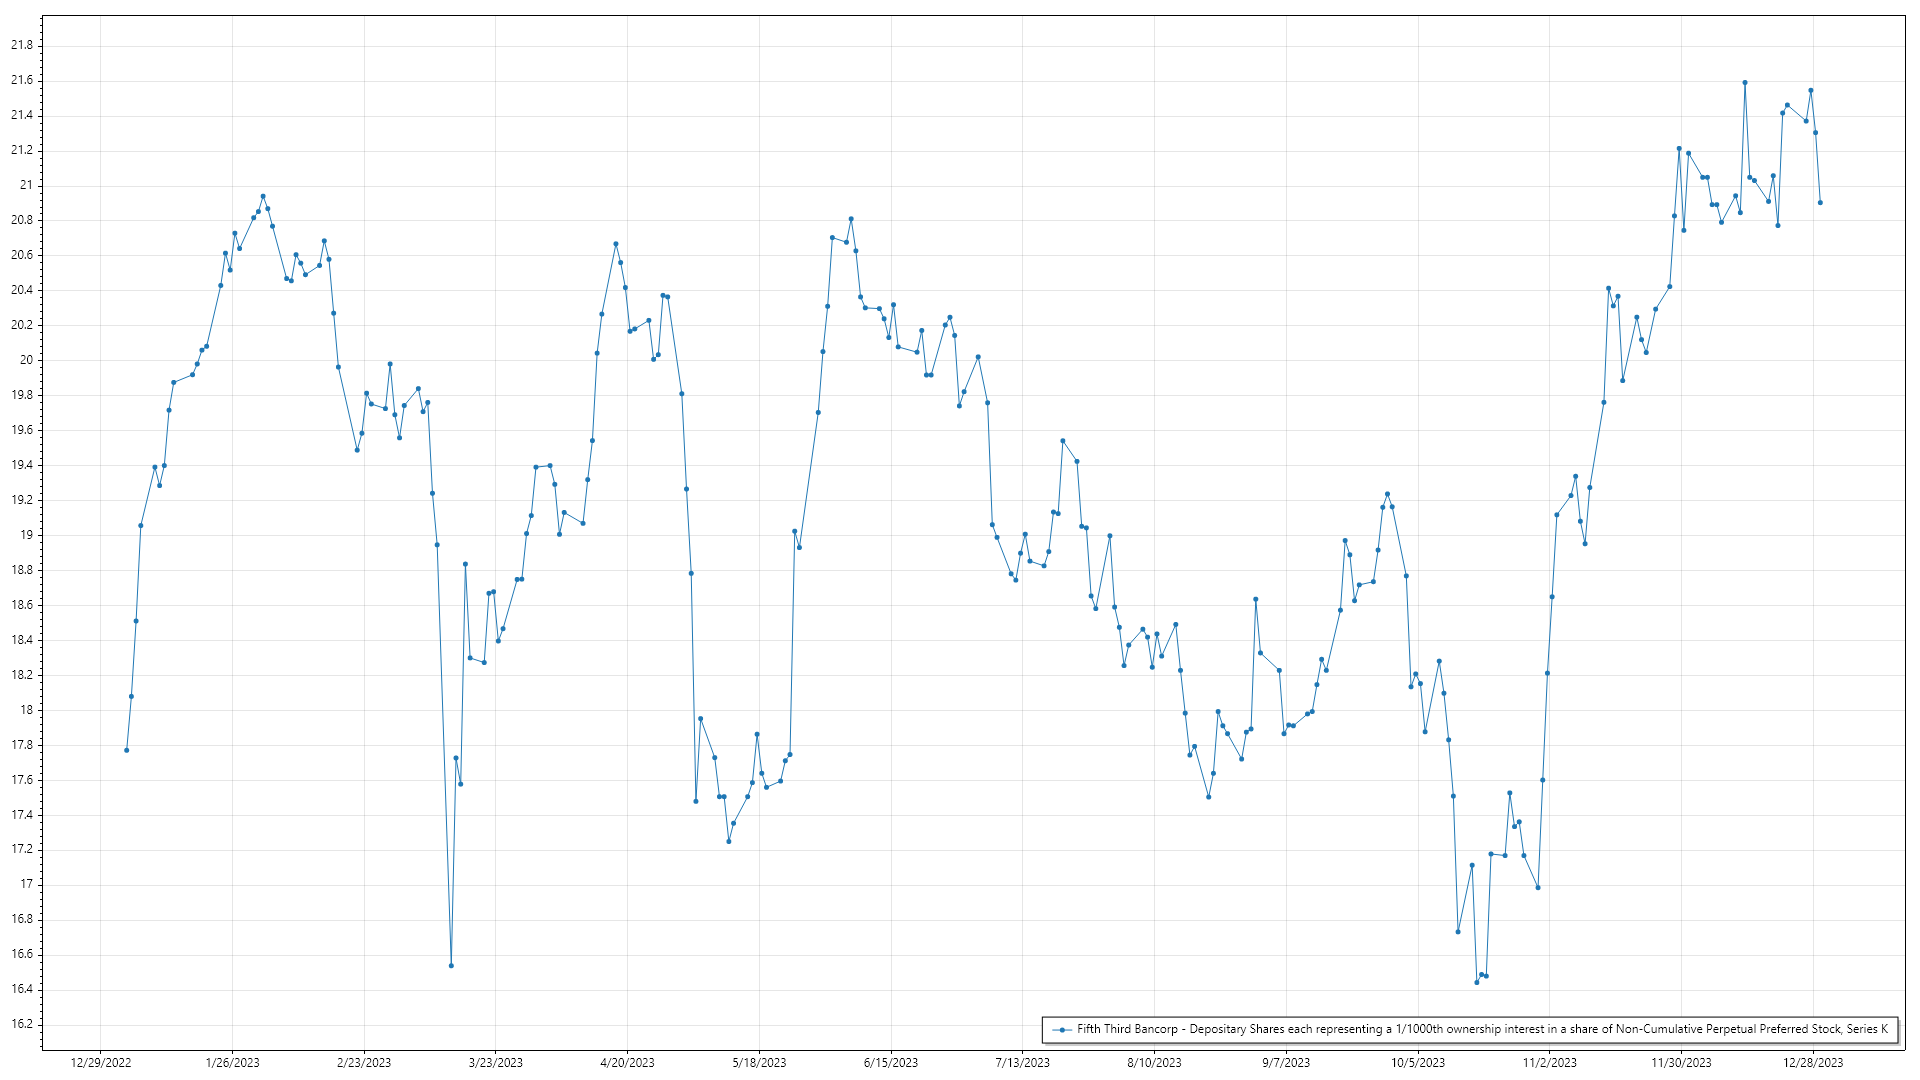Select the lowest March data point near 16.5

[x=451, y=966]
